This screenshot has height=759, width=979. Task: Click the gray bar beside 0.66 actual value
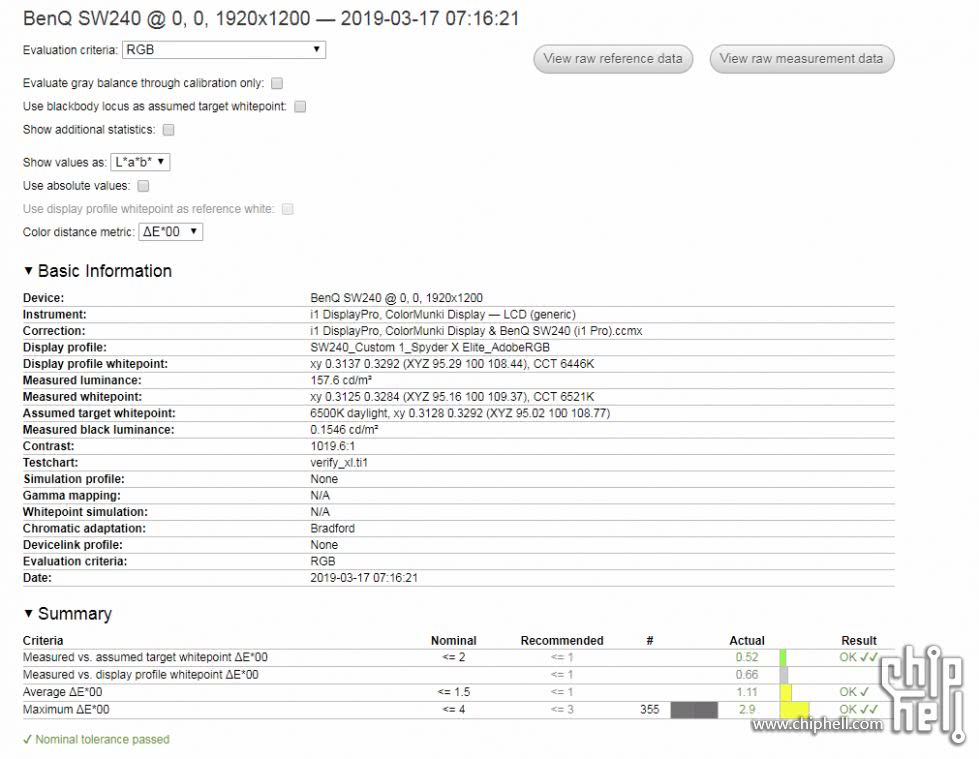(784, 675)
